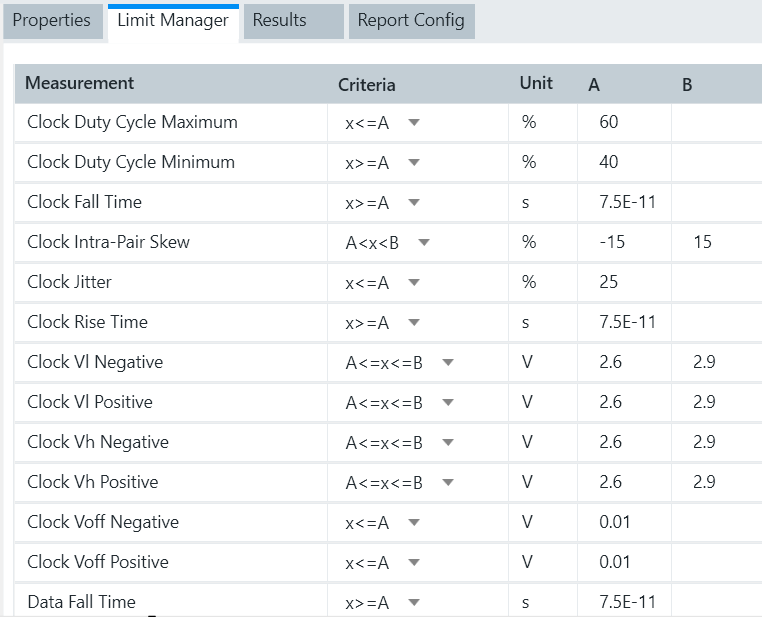Select the Clock Rise Time row label
Image resolution: width=762 pixels, height=617 pixels.
pyautogui.click(x=87, y=322)
